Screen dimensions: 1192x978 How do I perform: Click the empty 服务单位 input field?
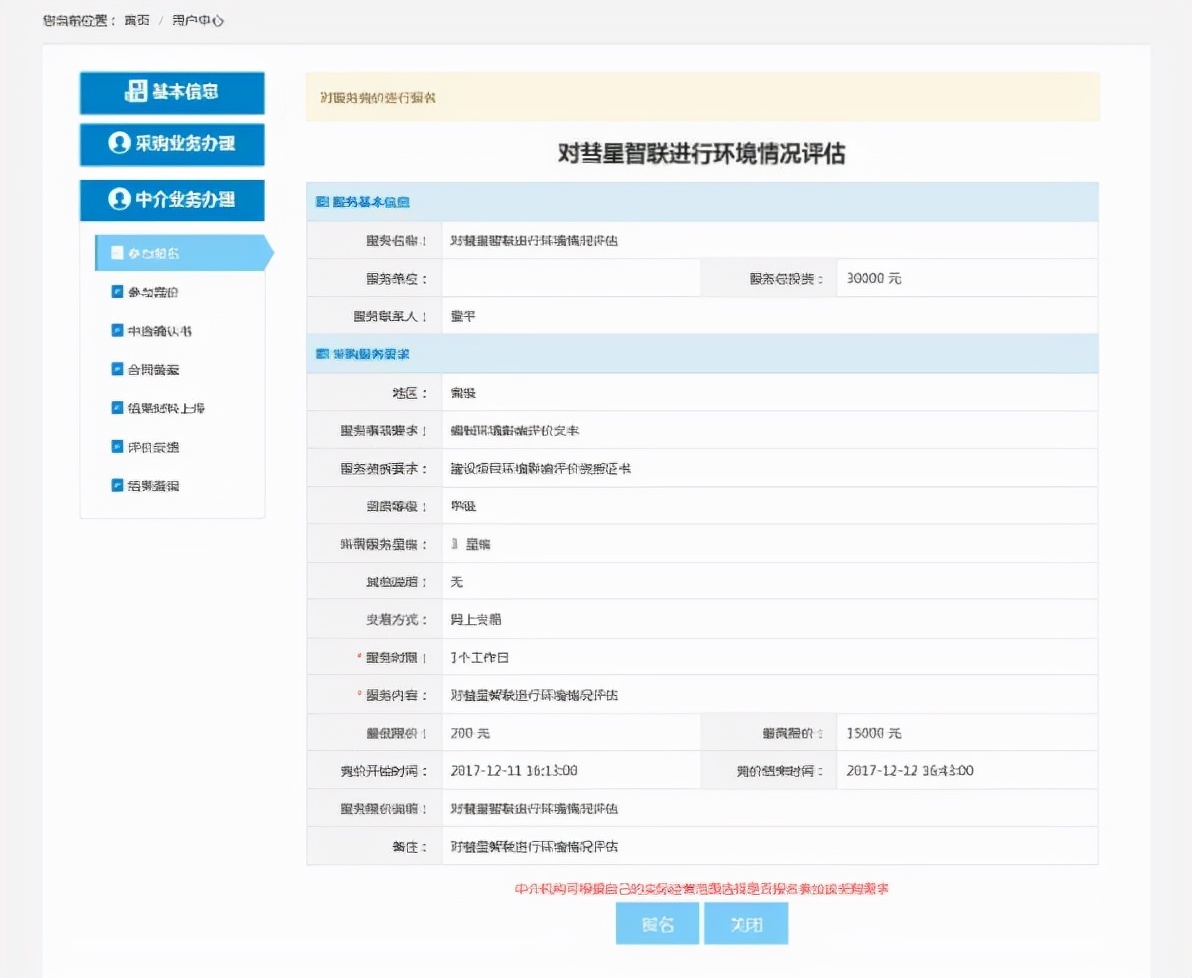pos(570,278)
